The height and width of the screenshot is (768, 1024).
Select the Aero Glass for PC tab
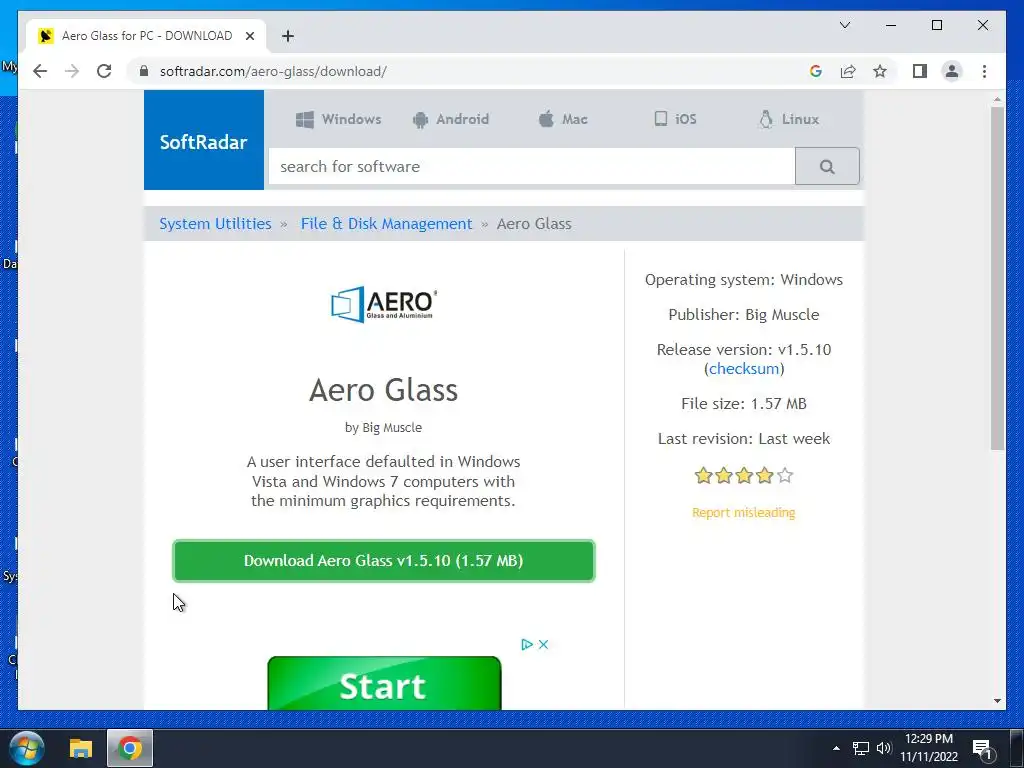[146, 36]
